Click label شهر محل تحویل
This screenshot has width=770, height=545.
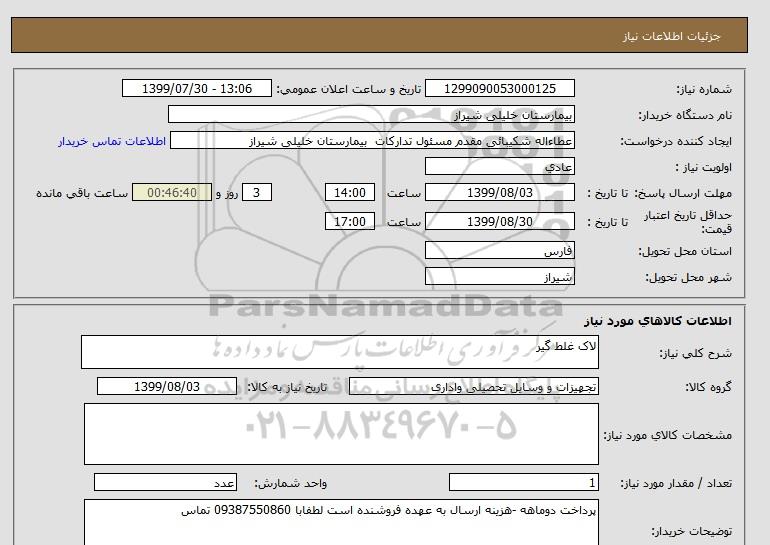(688, 277)
